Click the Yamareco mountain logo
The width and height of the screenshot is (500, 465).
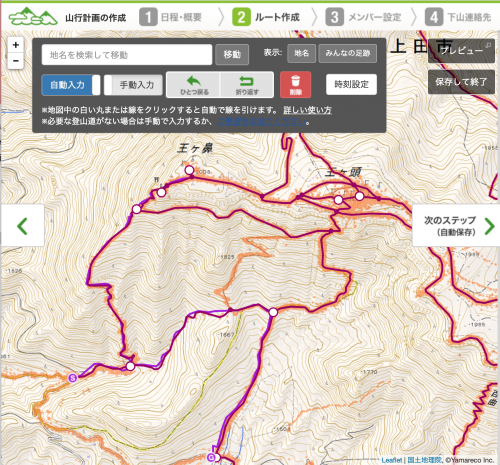33,16
